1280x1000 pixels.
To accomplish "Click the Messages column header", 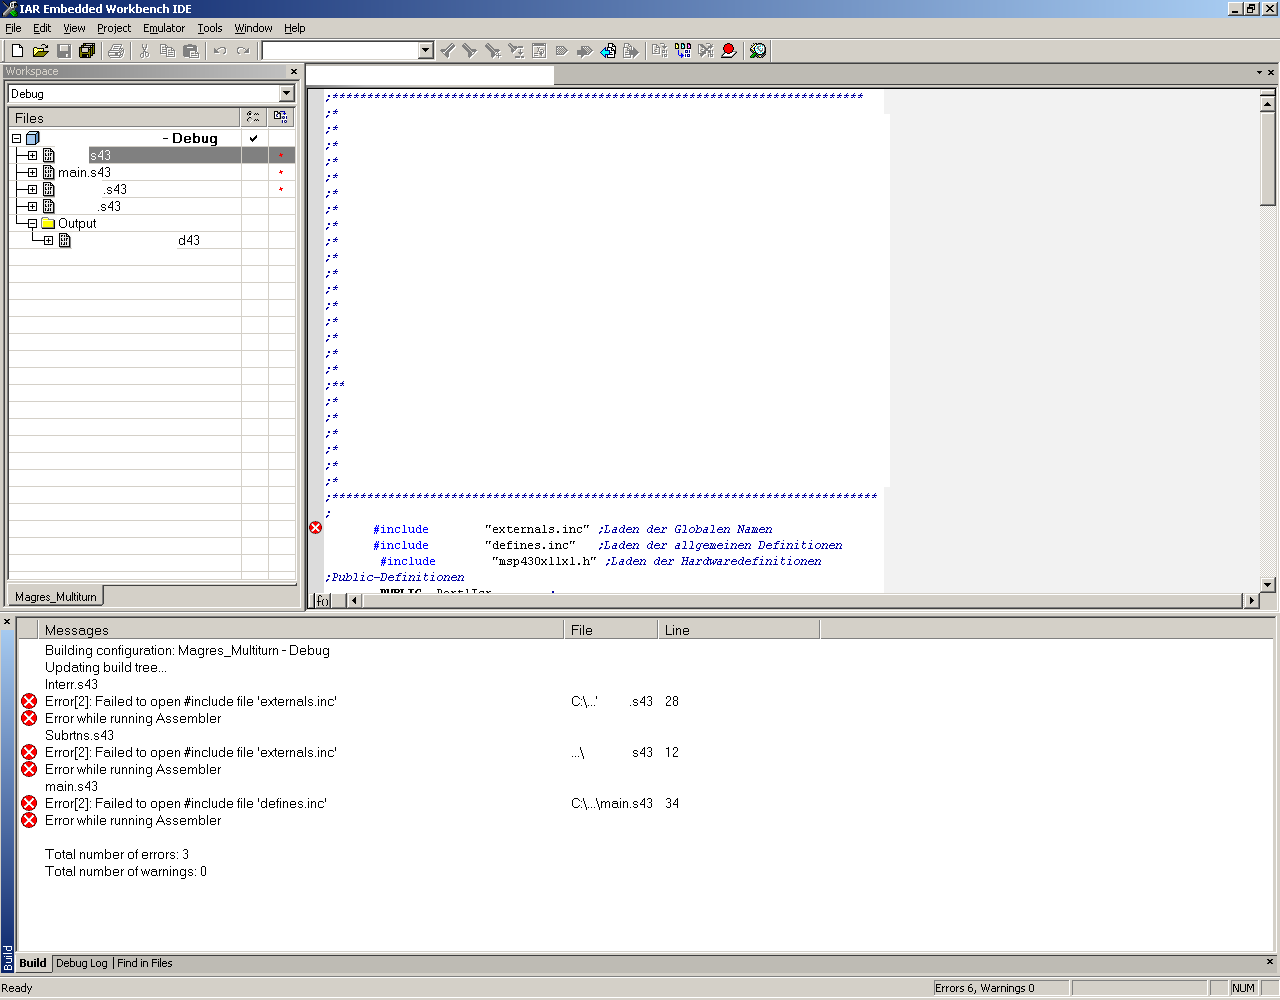I will pyautogui.click(x=300, y=630).
